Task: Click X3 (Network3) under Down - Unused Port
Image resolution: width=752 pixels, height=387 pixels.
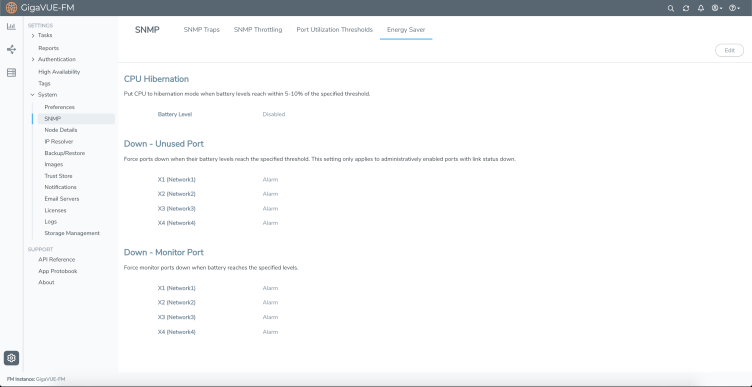Action: [x=176, y=209]
